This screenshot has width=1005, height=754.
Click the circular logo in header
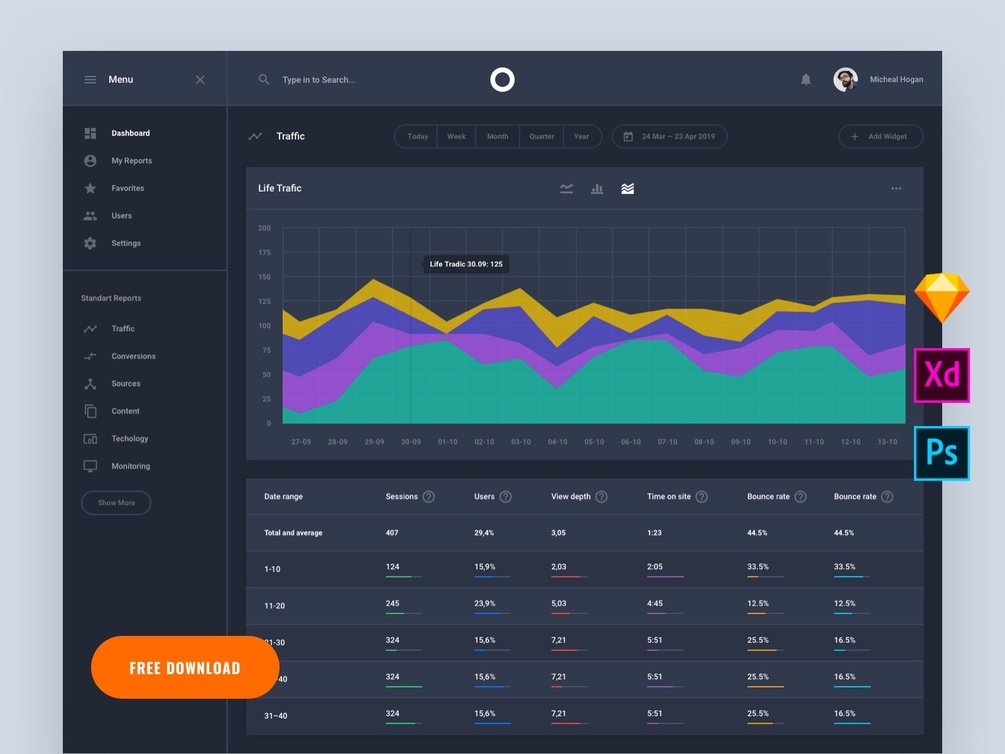[502, 80]
